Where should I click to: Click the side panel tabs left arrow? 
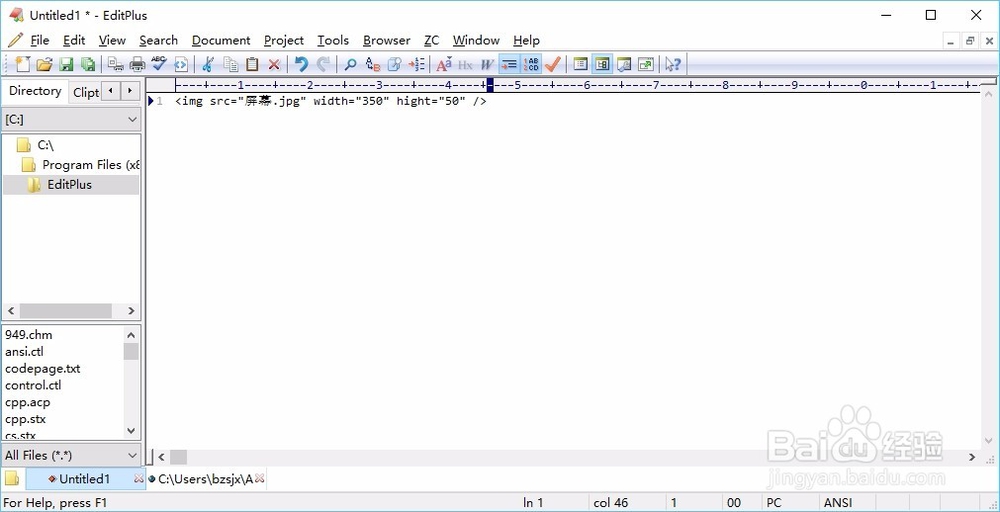[111, 91]
